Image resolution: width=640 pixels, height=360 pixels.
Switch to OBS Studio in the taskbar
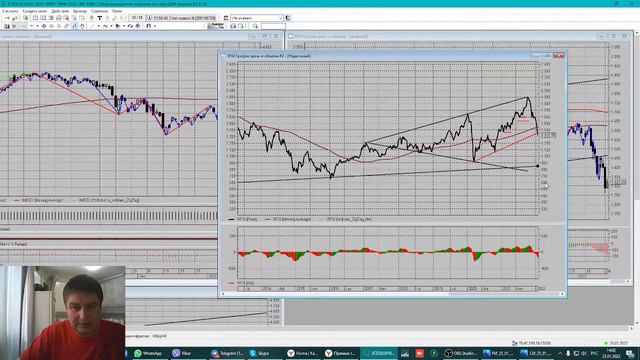pyautogui.click(x=460, y=353)
